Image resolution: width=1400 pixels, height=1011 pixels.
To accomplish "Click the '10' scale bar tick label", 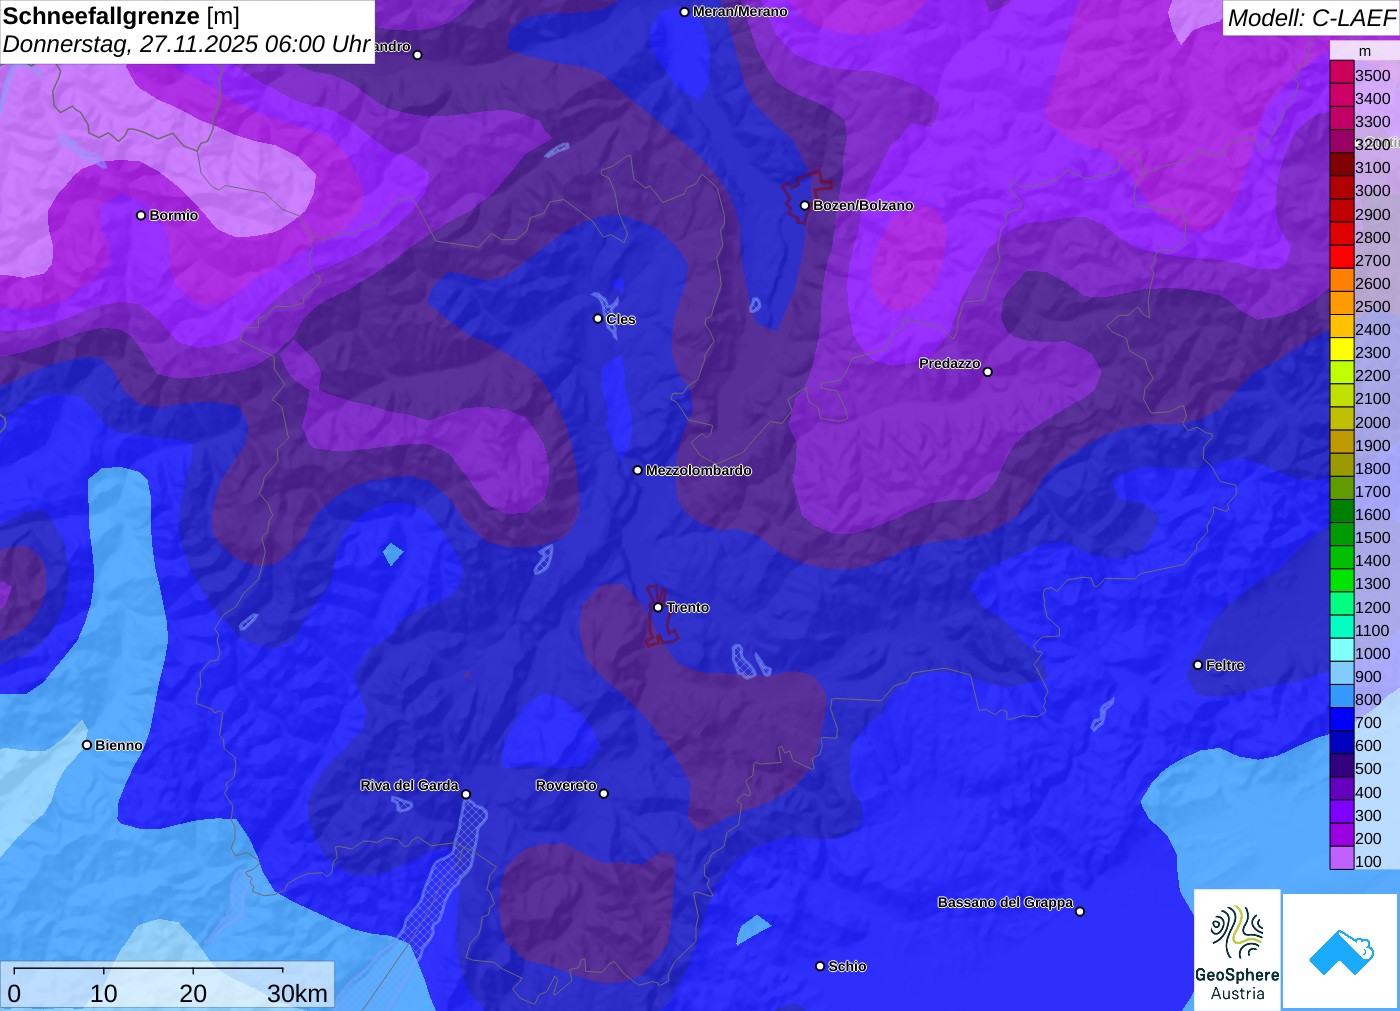I will tap(104, 993).
